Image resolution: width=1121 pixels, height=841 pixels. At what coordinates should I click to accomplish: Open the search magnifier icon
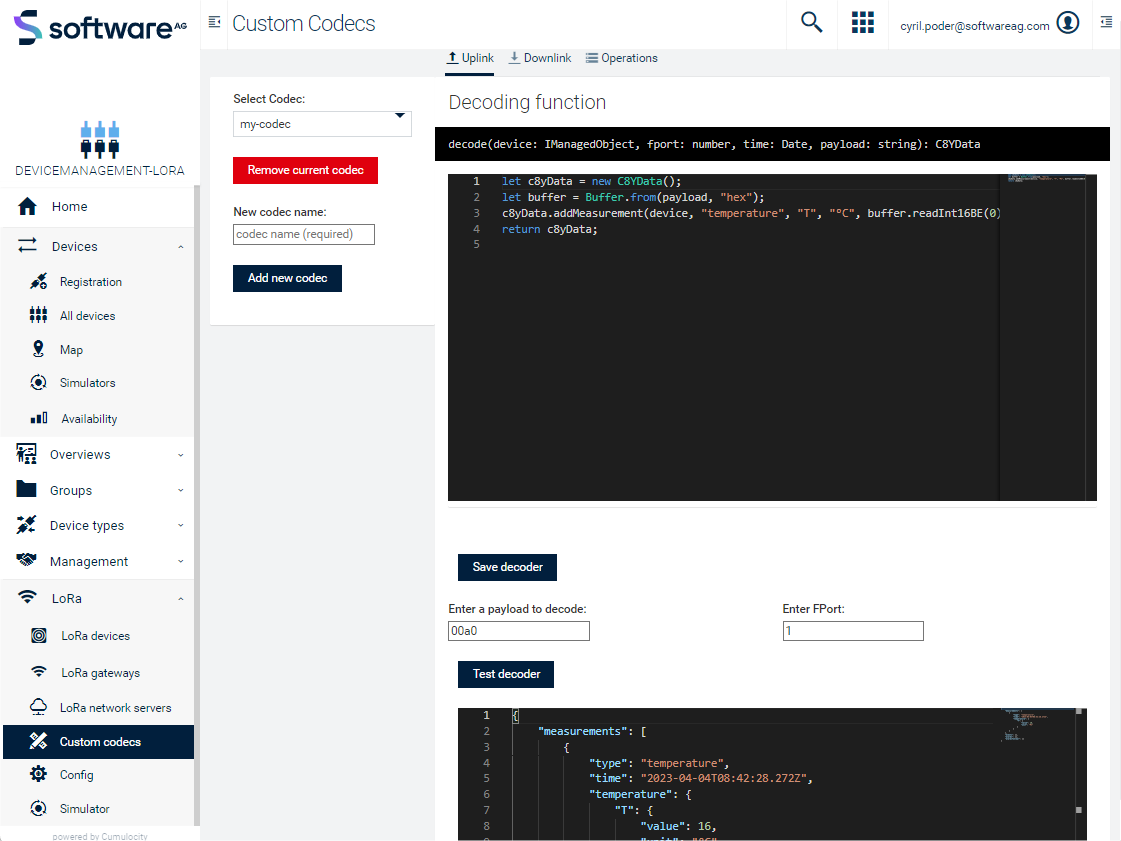(x=811, y=22)
